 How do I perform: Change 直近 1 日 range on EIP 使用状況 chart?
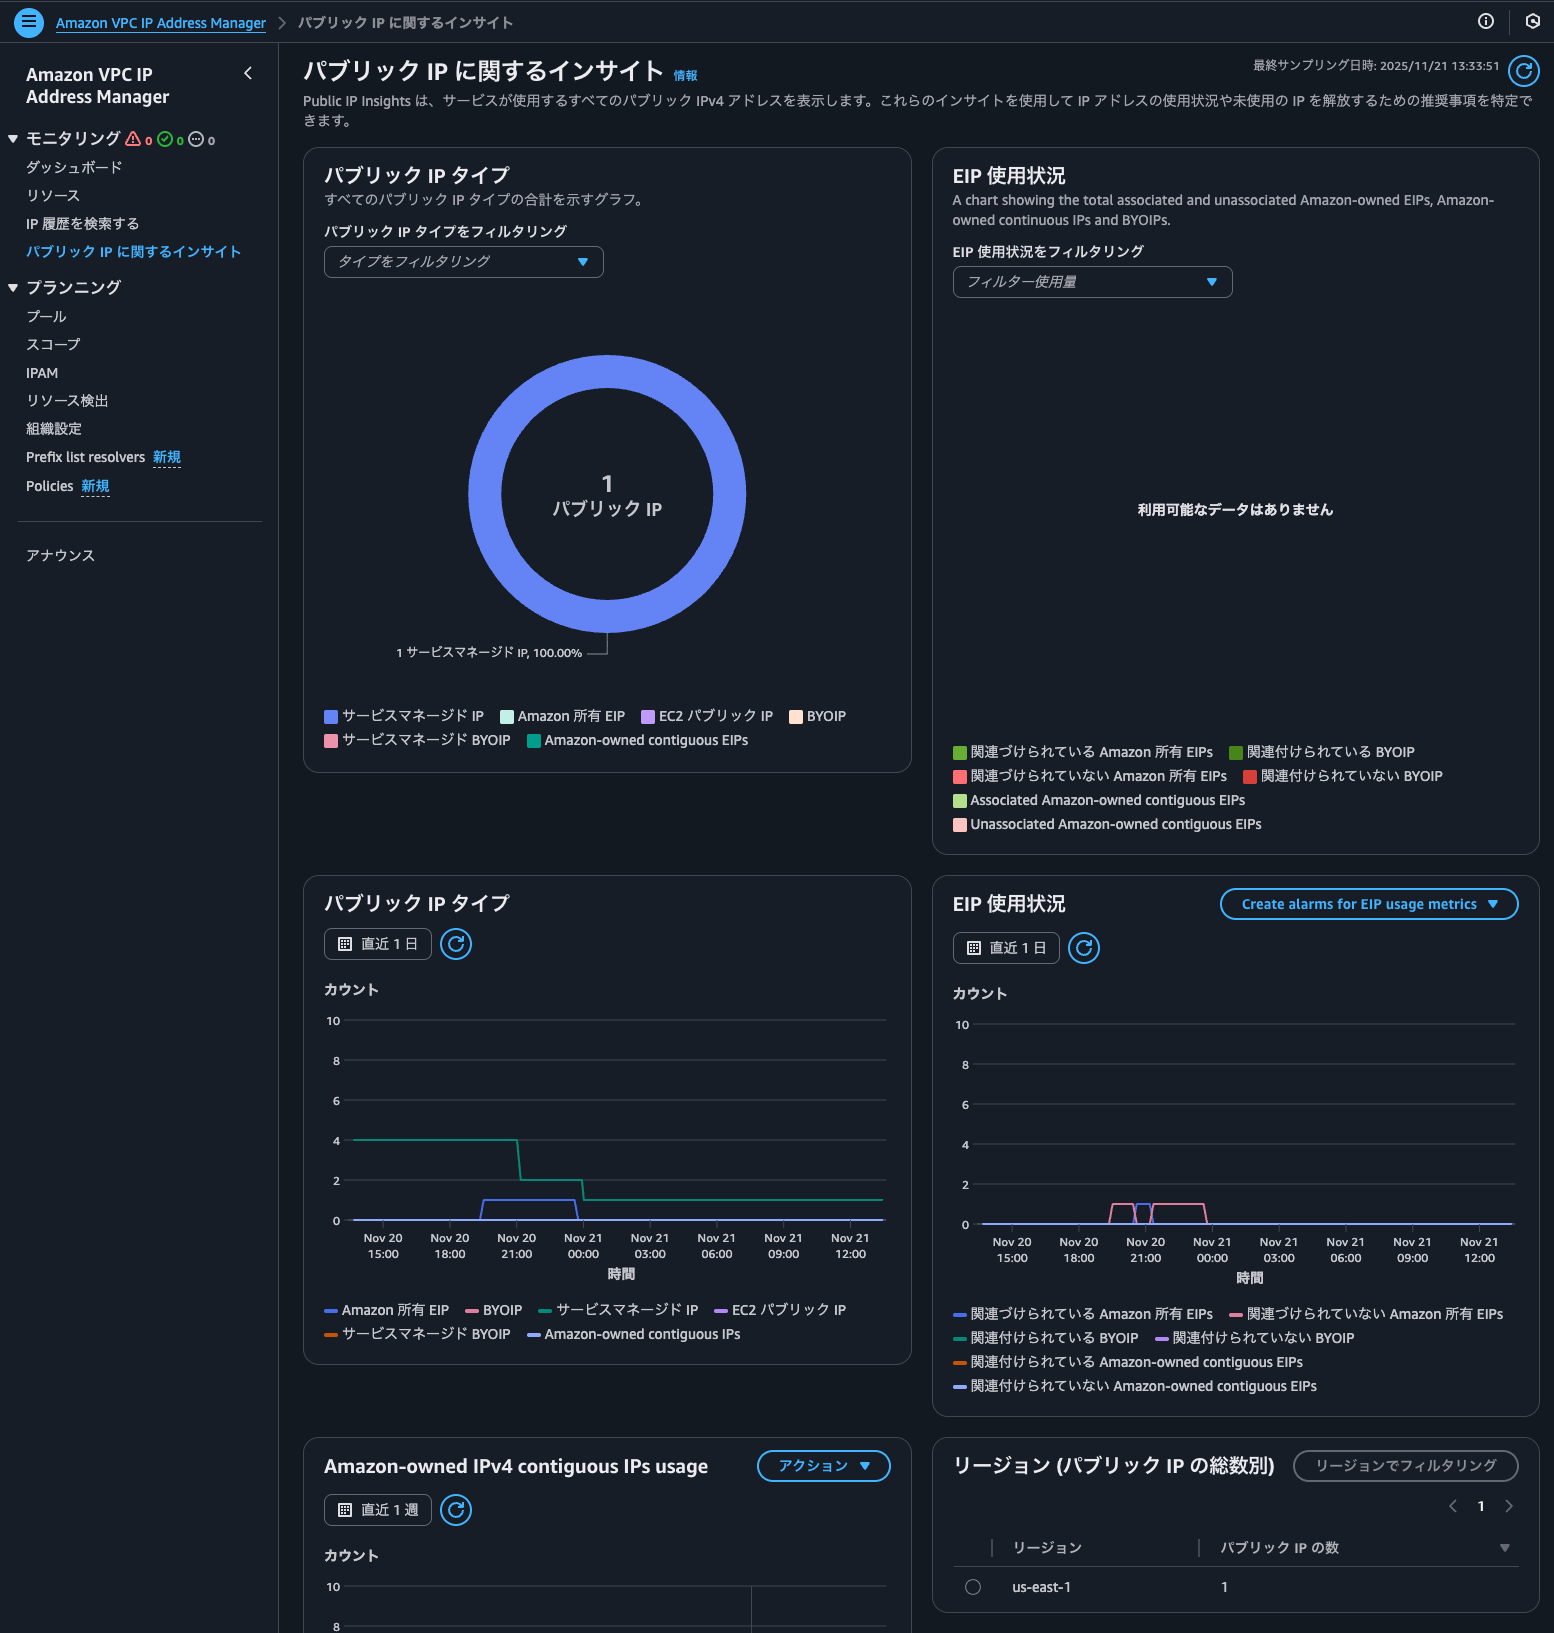click(1006, 948)
